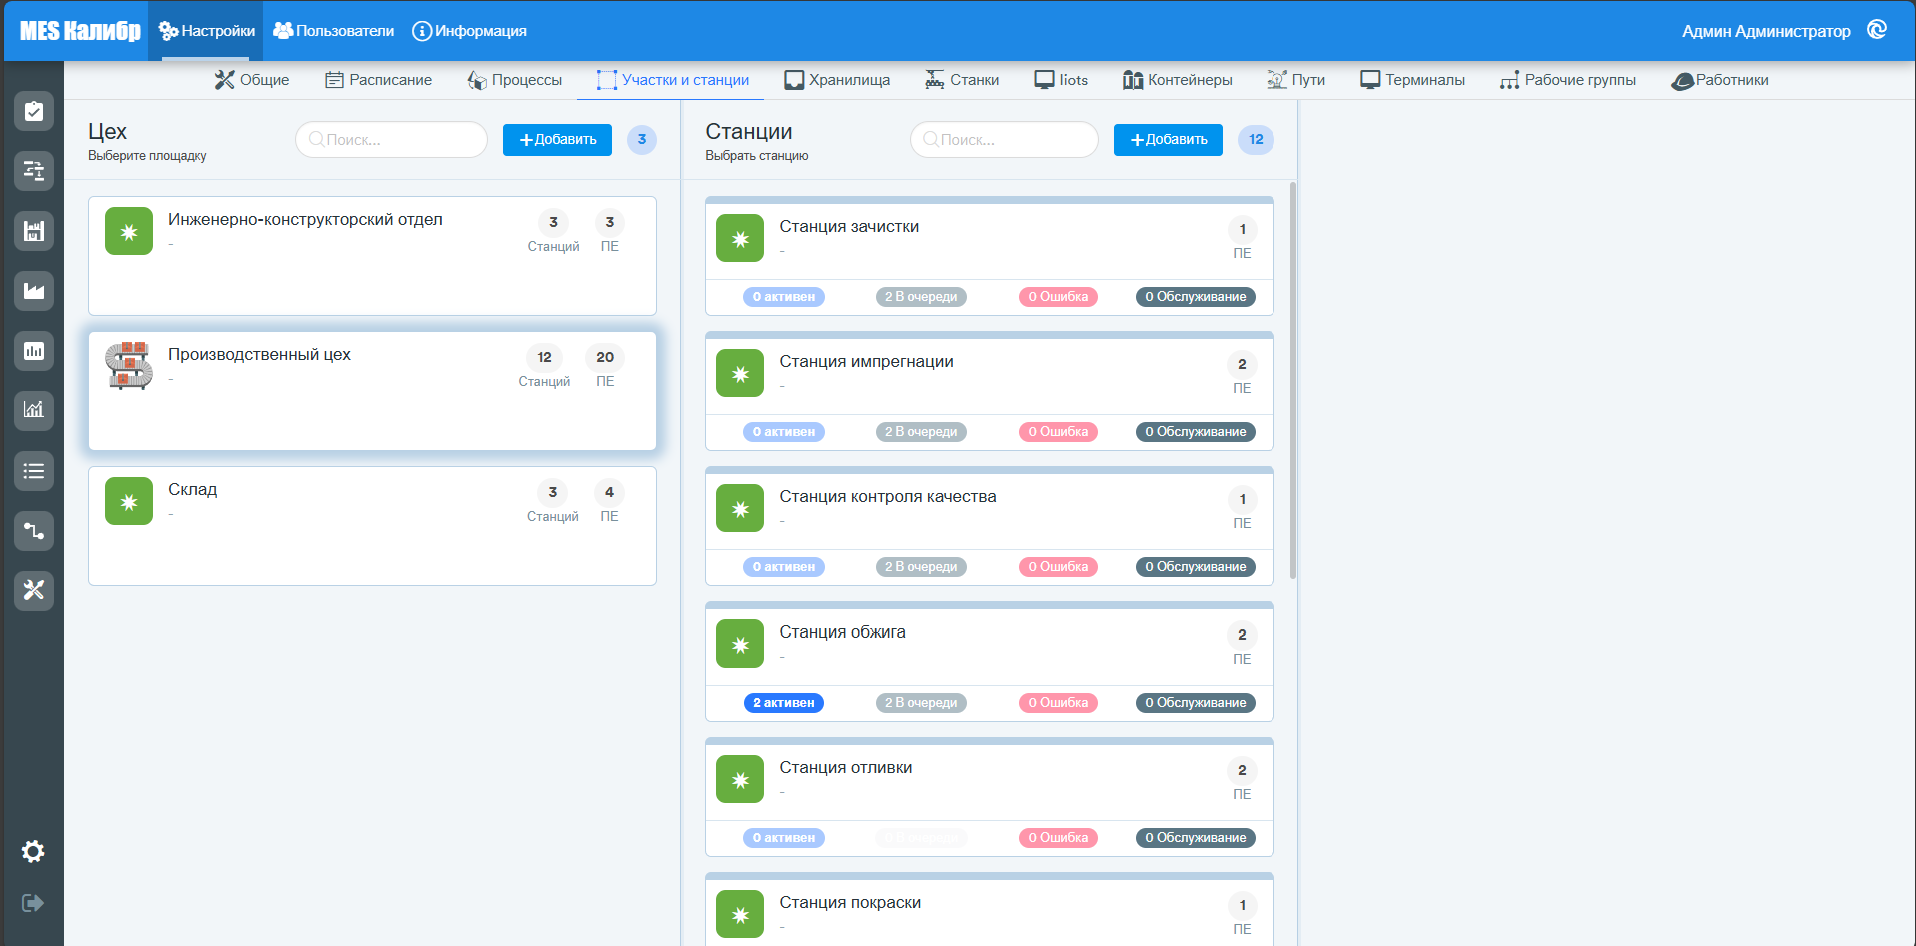Click the green icon of Станция импрегнации
Screen dimensions: 1916x946
(x=740, y=374)
